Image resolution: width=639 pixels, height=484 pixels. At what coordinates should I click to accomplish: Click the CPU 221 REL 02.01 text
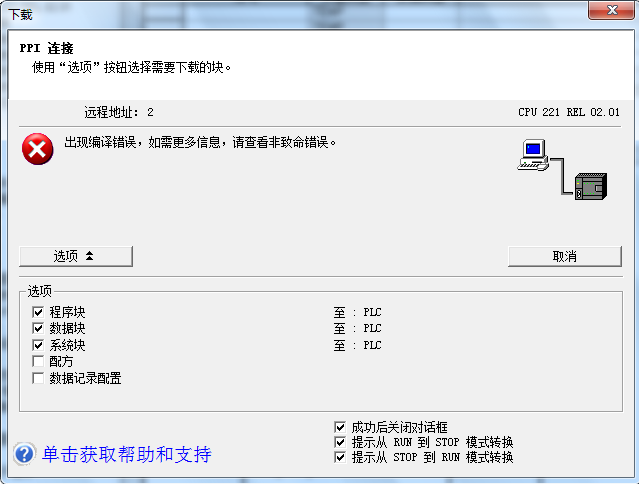pyautogui.click(x=568, y=112)
